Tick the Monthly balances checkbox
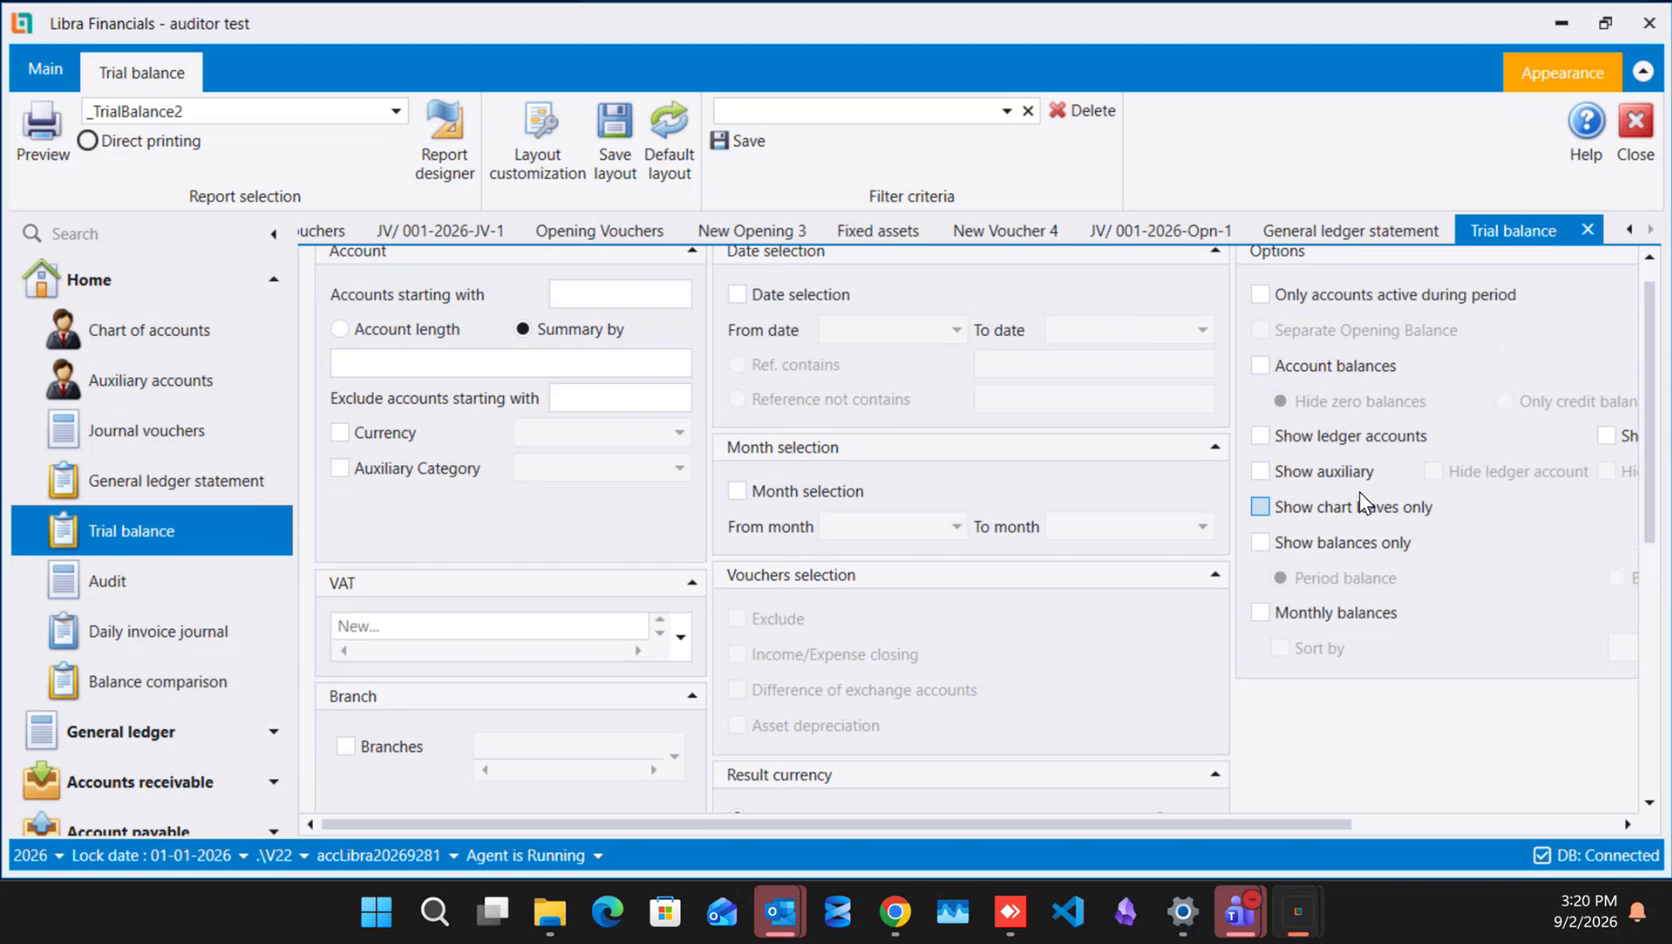1672x944 pixels. 1260,613
